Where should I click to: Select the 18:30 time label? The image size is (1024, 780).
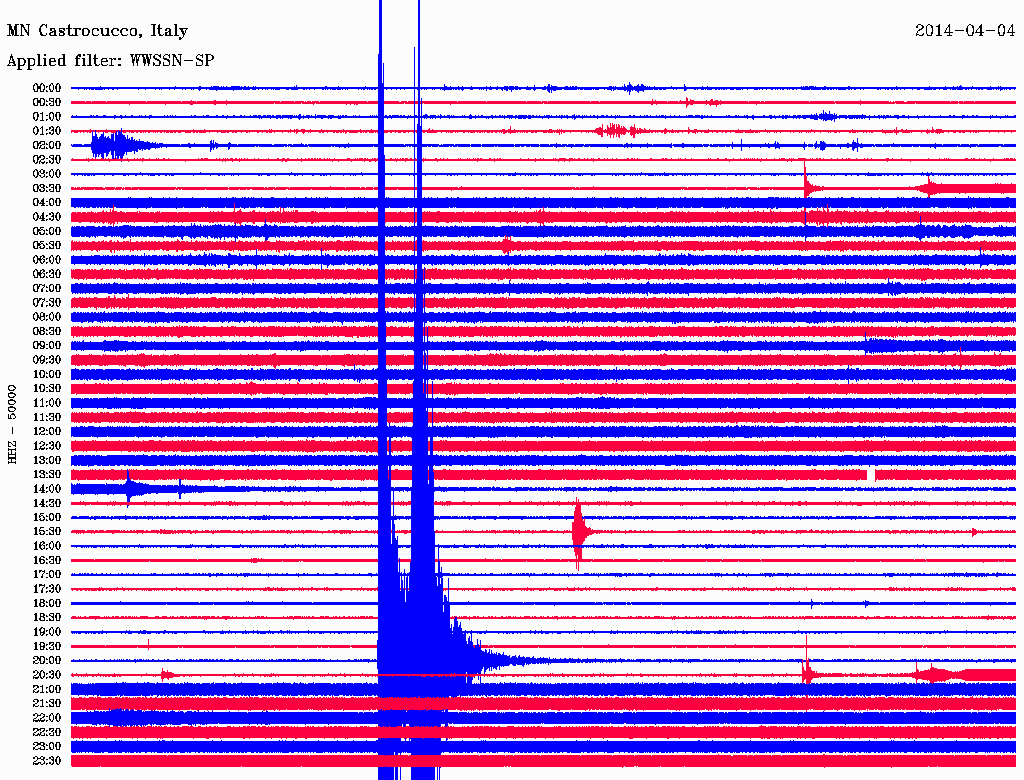click(x=47, y=617)
